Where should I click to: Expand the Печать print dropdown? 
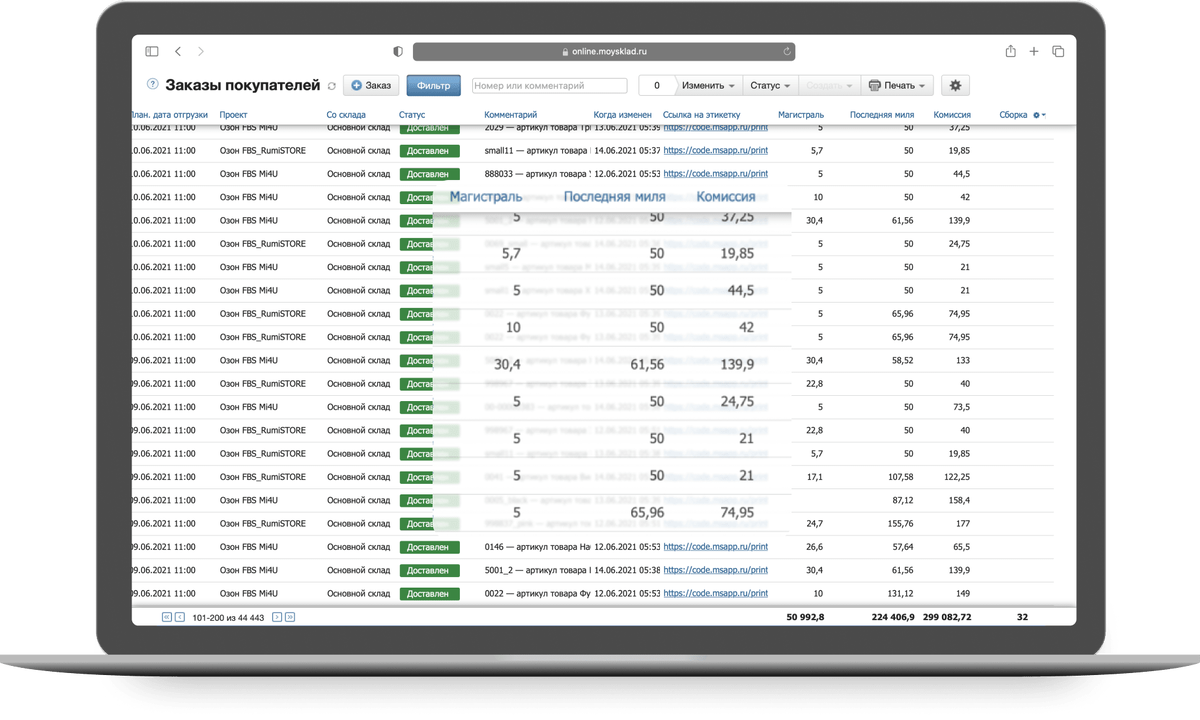(x=898, y=86)
